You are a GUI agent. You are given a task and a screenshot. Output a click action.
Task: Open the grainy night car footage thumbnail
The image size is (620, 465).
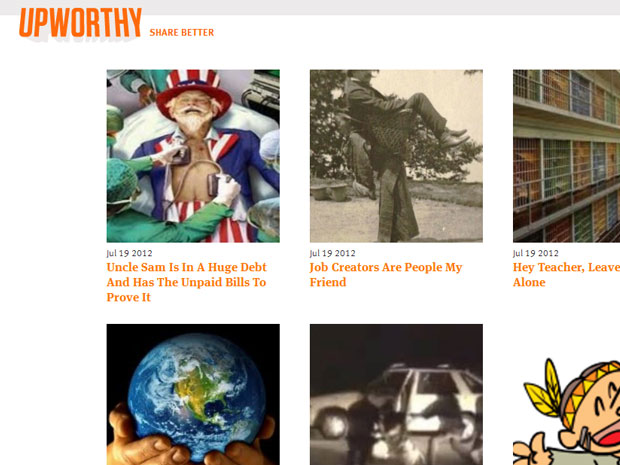[x=396, y=395]
